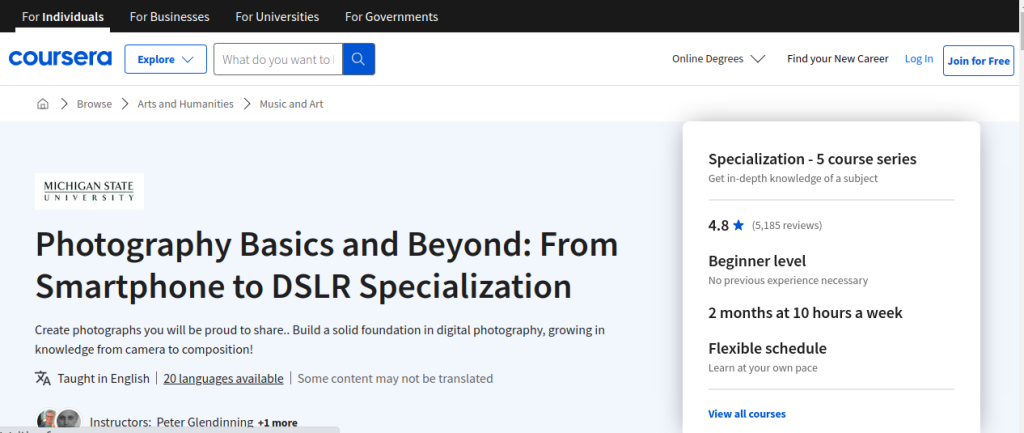Click the 4.8 rating value

click(718, 225)
